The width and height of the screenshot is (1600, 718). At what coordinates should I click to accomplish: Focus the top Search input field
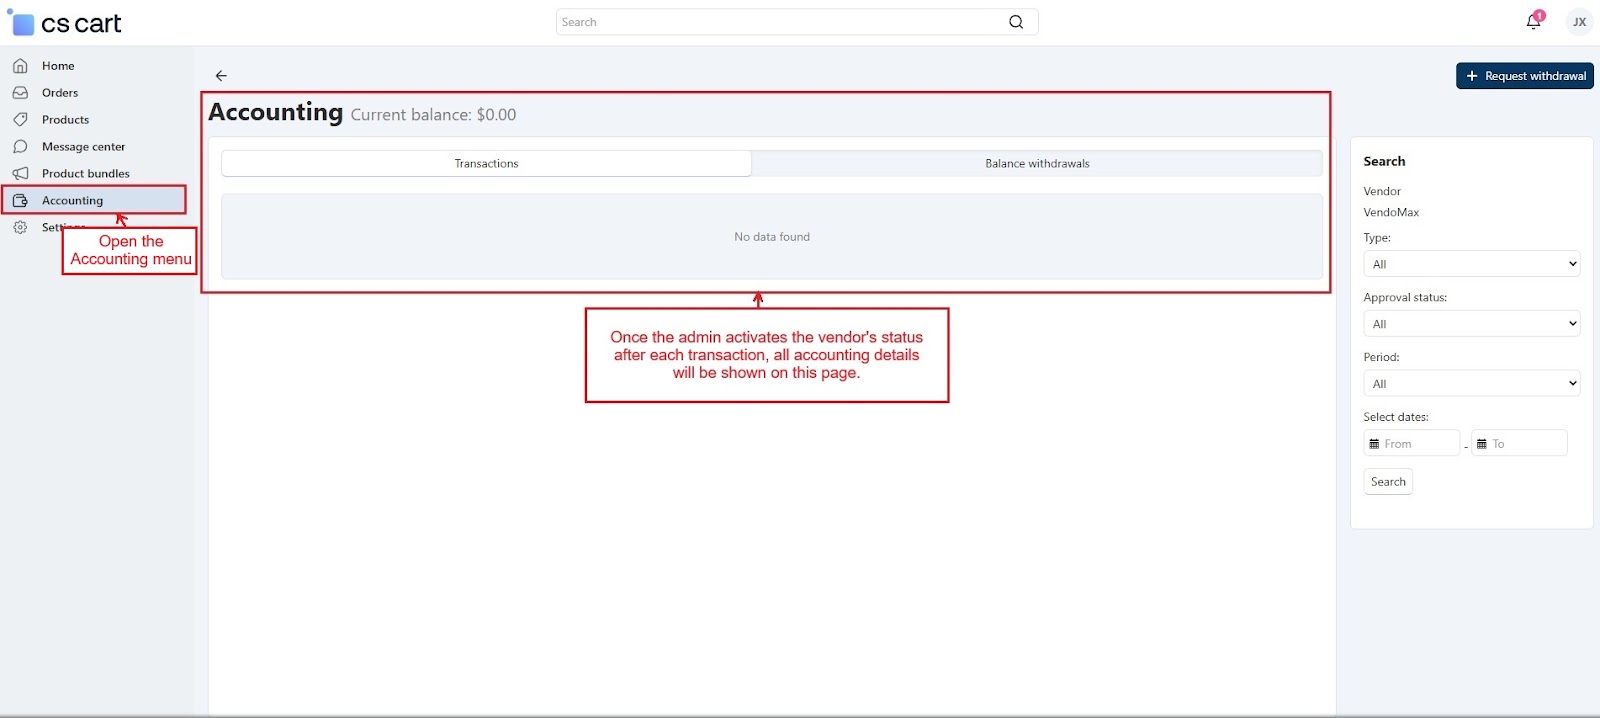797,22
